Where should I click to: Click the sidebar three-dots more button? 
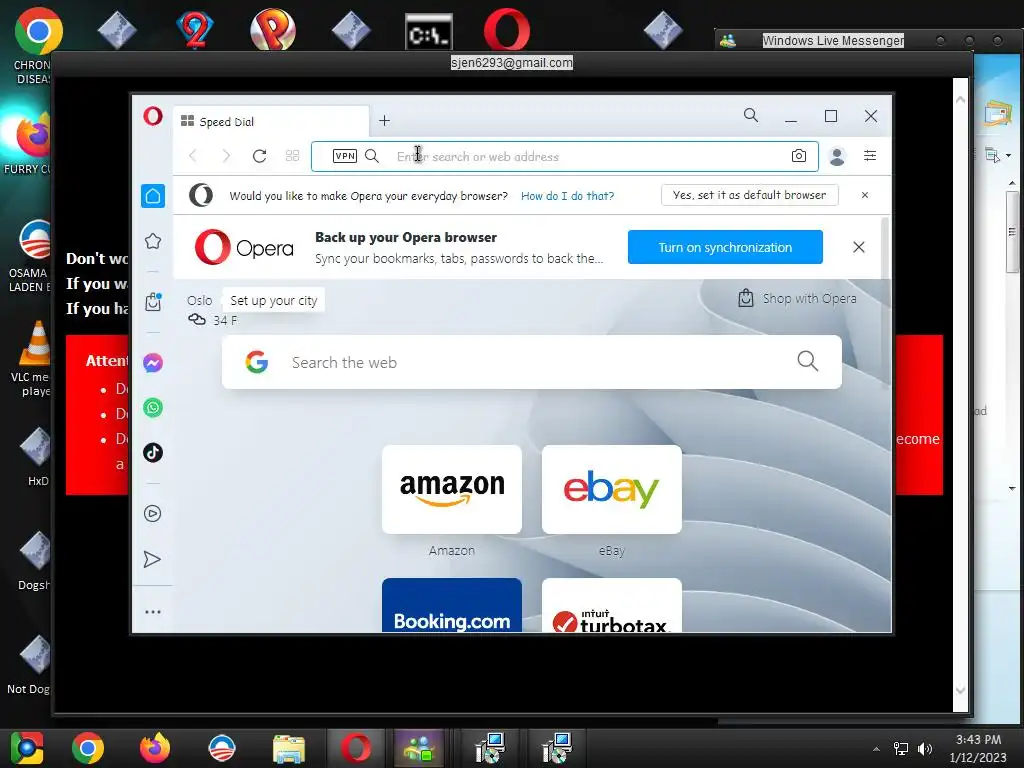coord(153,612)
